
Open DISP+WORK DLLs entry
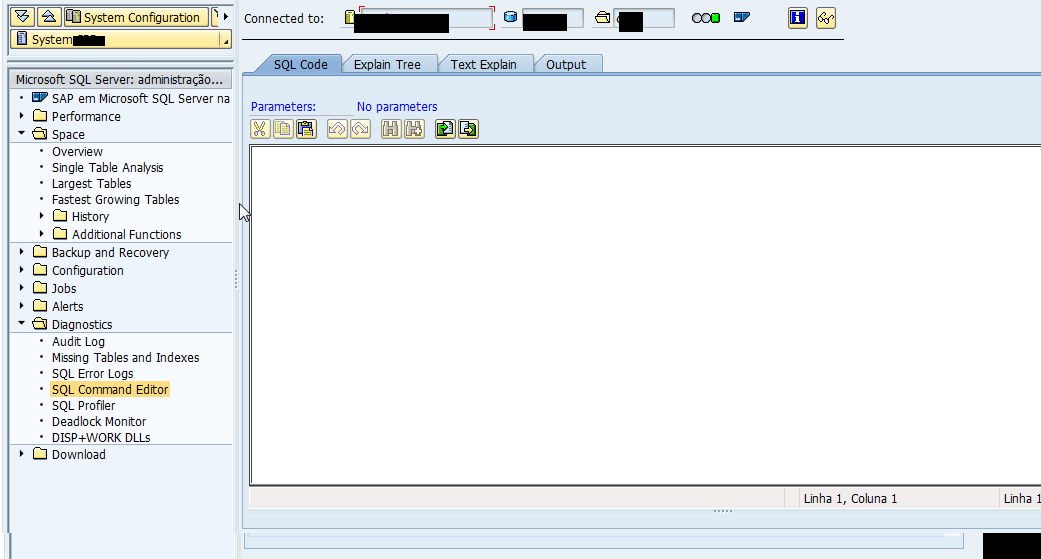(x=101, y=437)
